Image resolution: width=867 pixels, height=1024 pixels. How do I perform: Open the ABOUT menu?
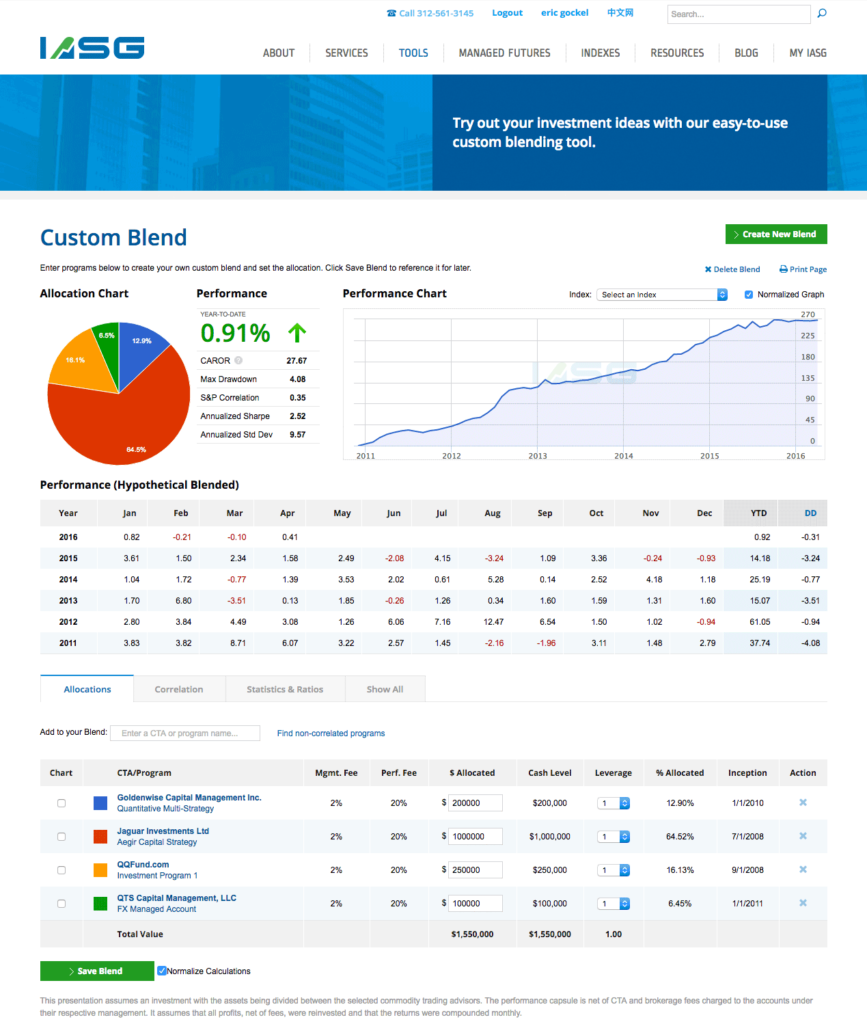click(279, 53)
